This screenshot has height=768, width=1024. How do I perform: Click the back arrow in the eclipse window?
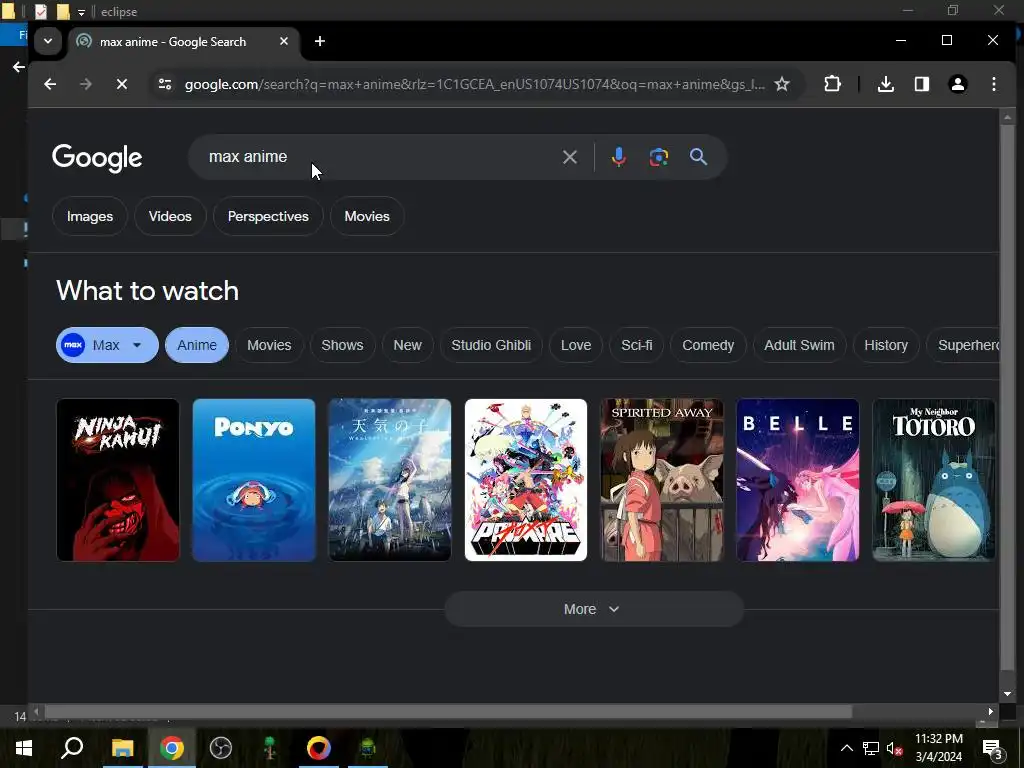point(18,67)
